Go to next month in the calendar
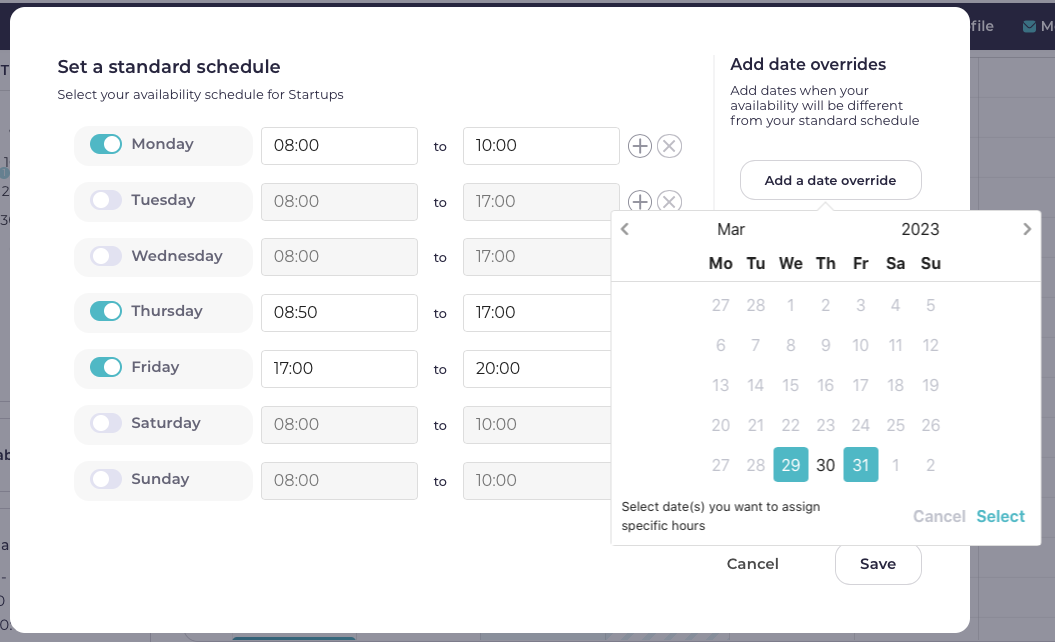 click(x=1027, y=229)
